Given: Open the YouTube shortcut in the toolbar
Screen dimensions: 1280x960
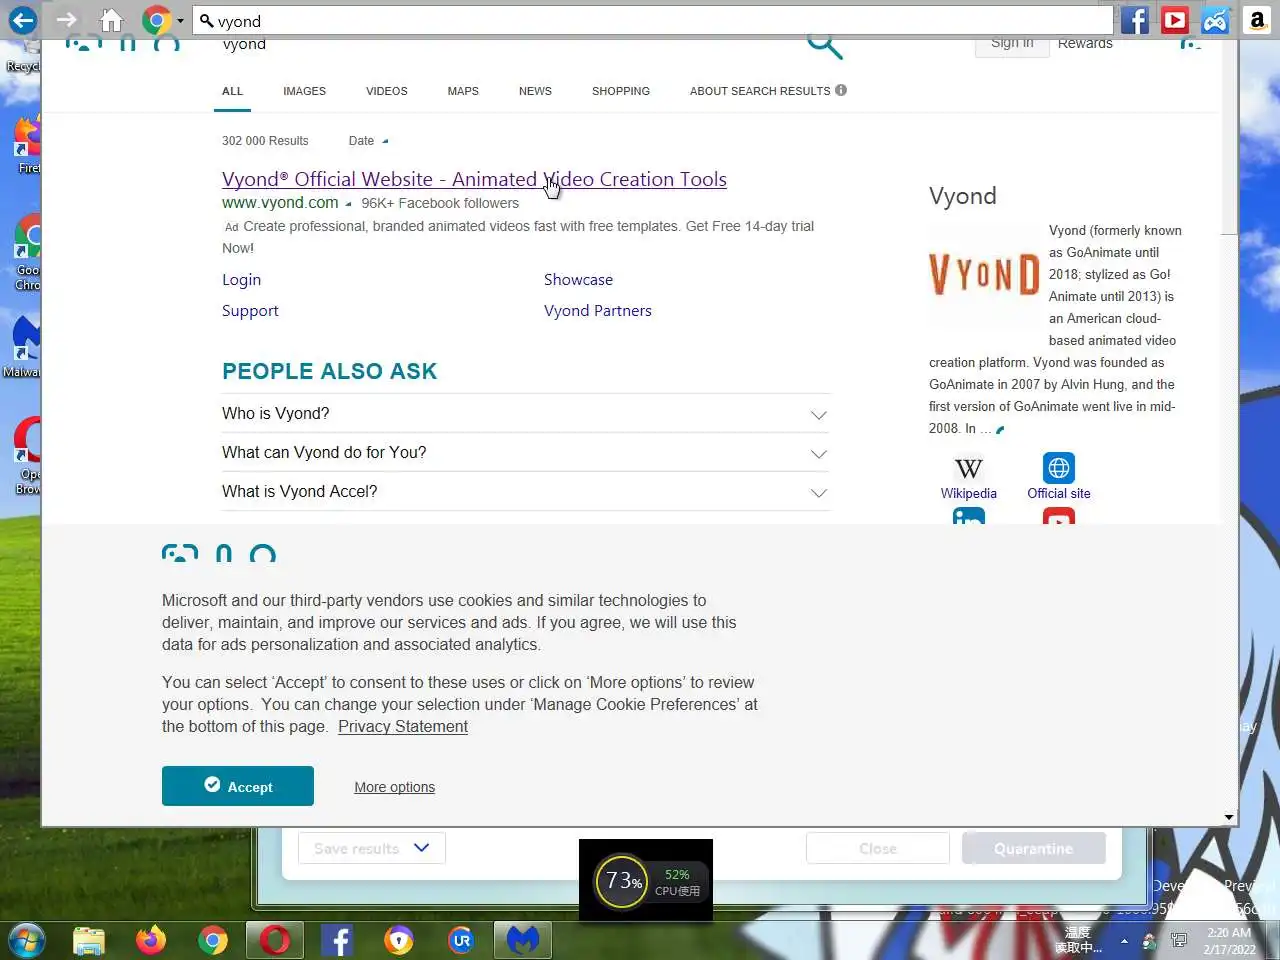Looking at the screenshot, I should coord(1175,20).
